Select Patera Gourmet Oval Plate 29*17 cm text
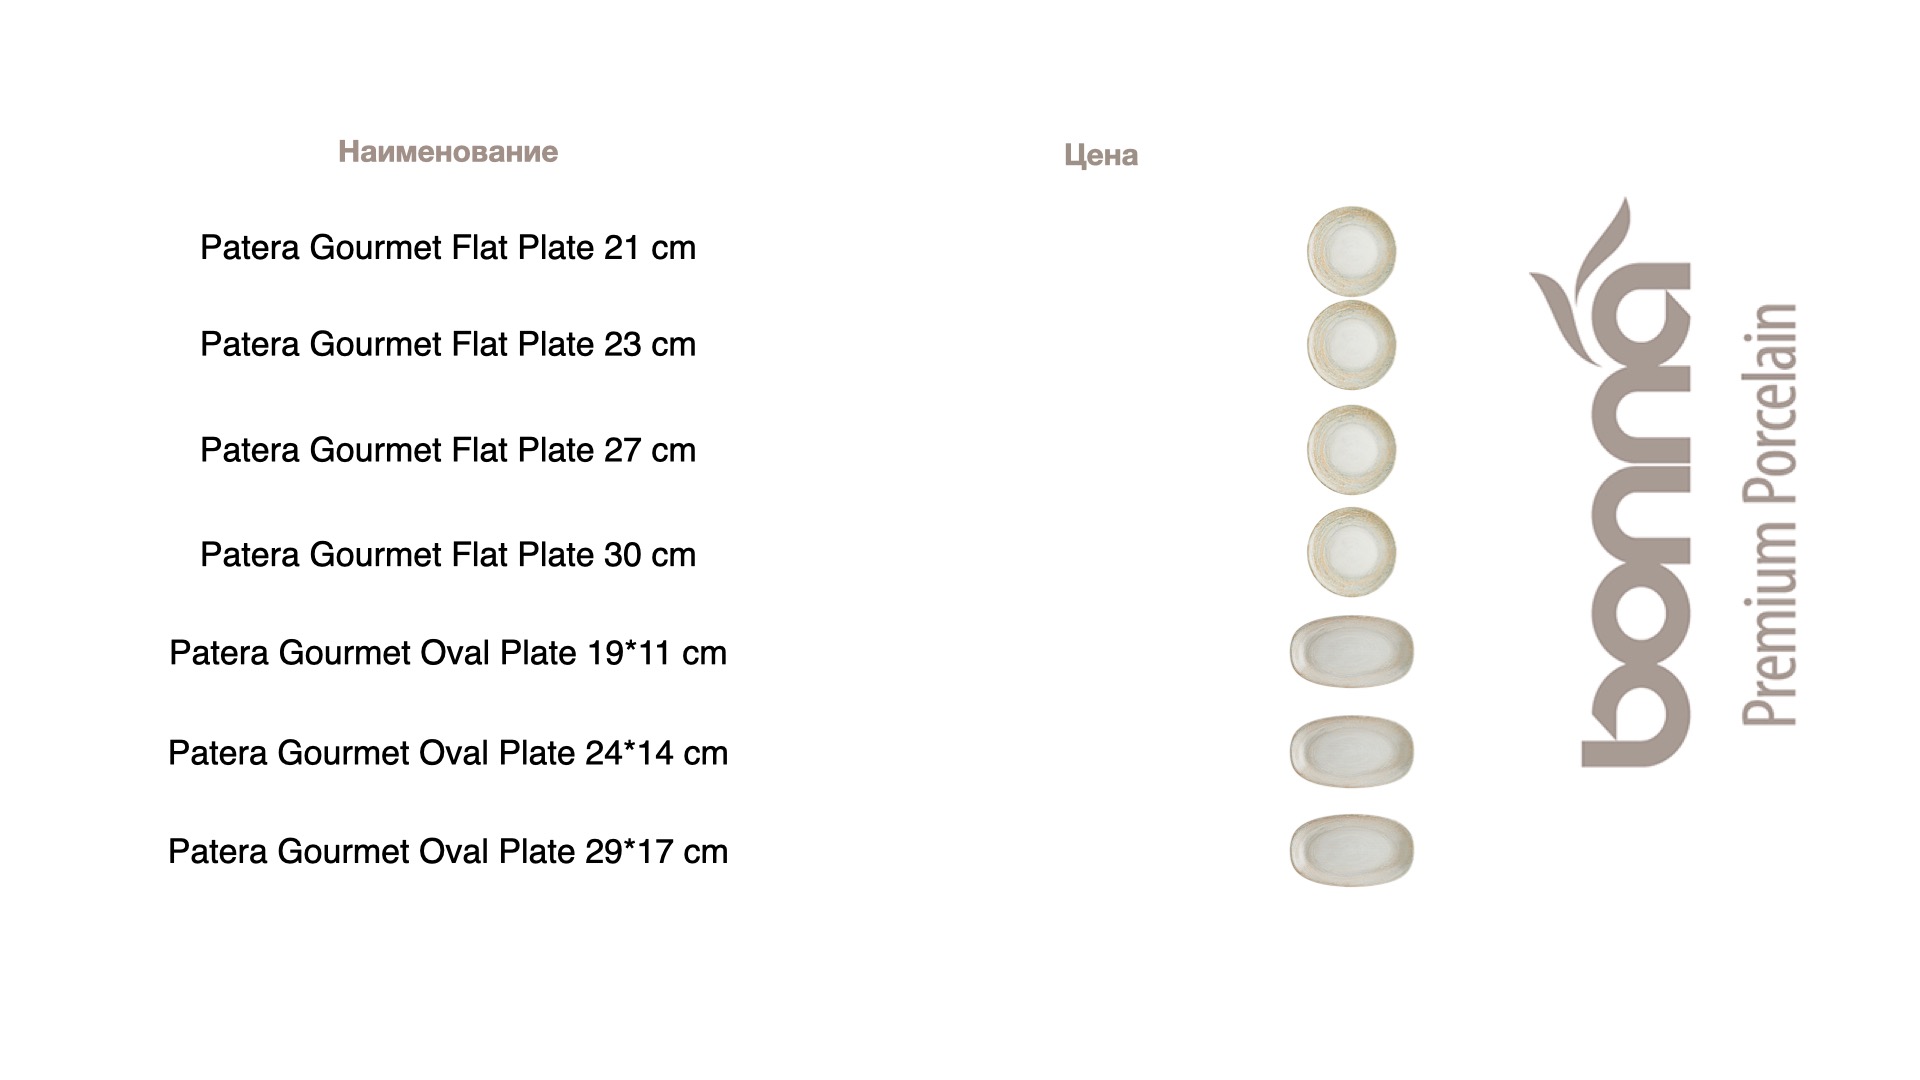This screenshot has height=1080, width=1920. [448, 852]
